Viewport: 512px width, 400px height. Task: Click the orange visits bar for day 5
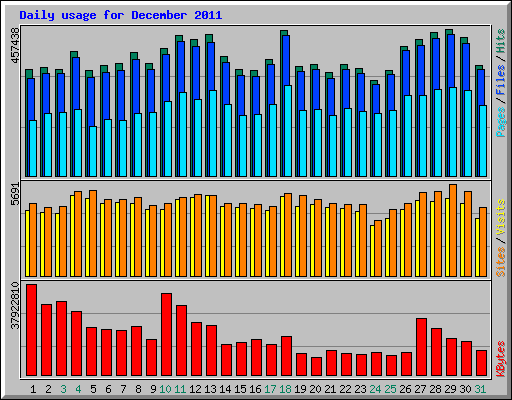point(93,233)
